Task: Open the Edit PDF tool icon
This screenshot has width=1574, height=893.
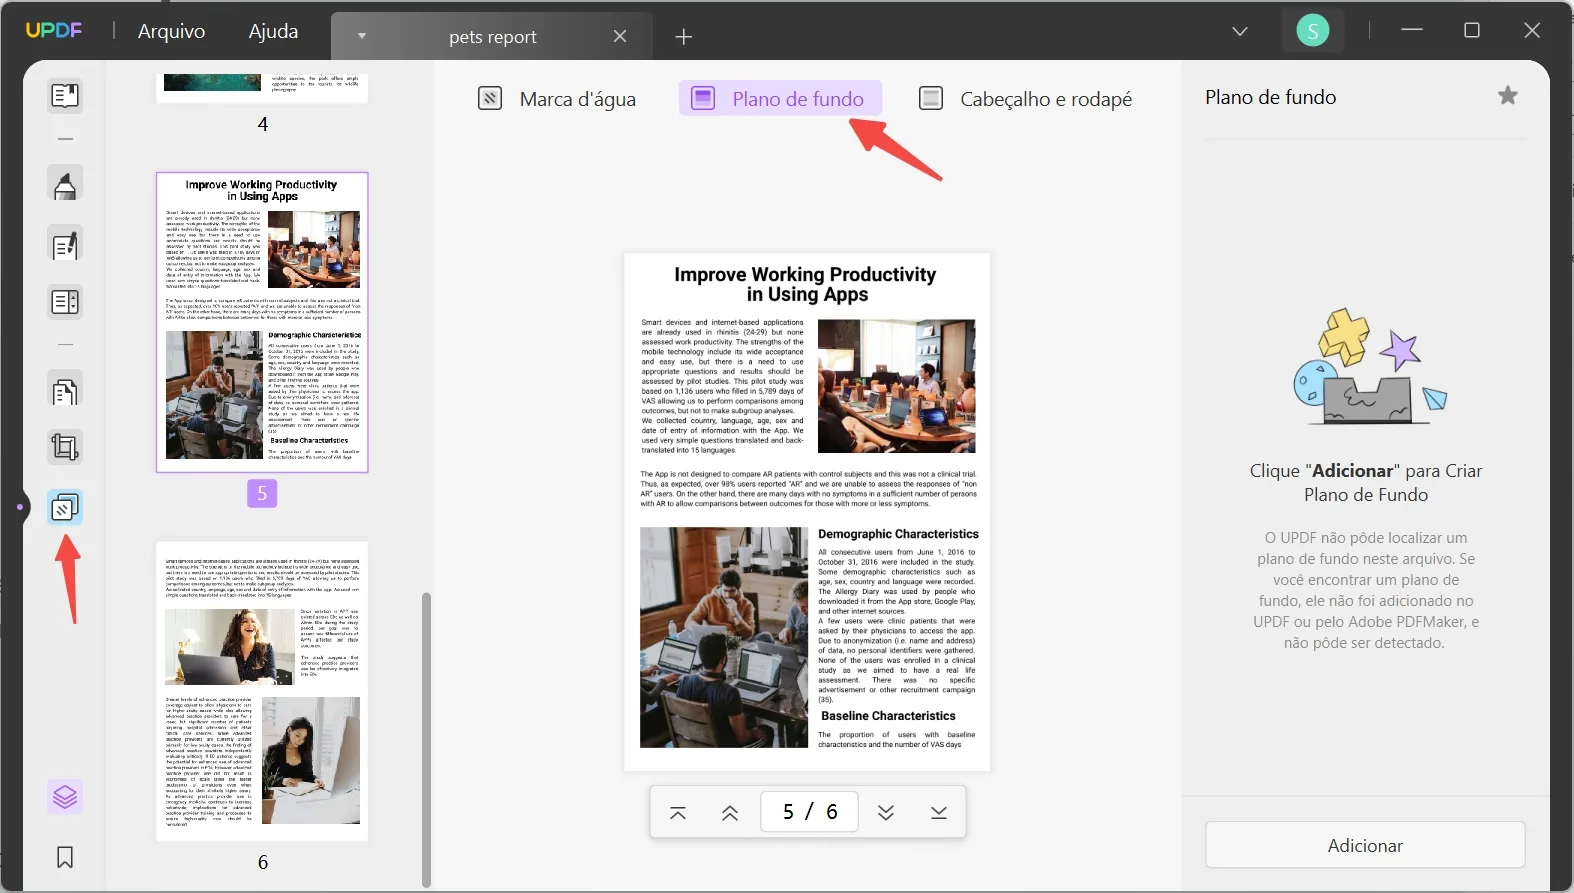Action: 65,245
